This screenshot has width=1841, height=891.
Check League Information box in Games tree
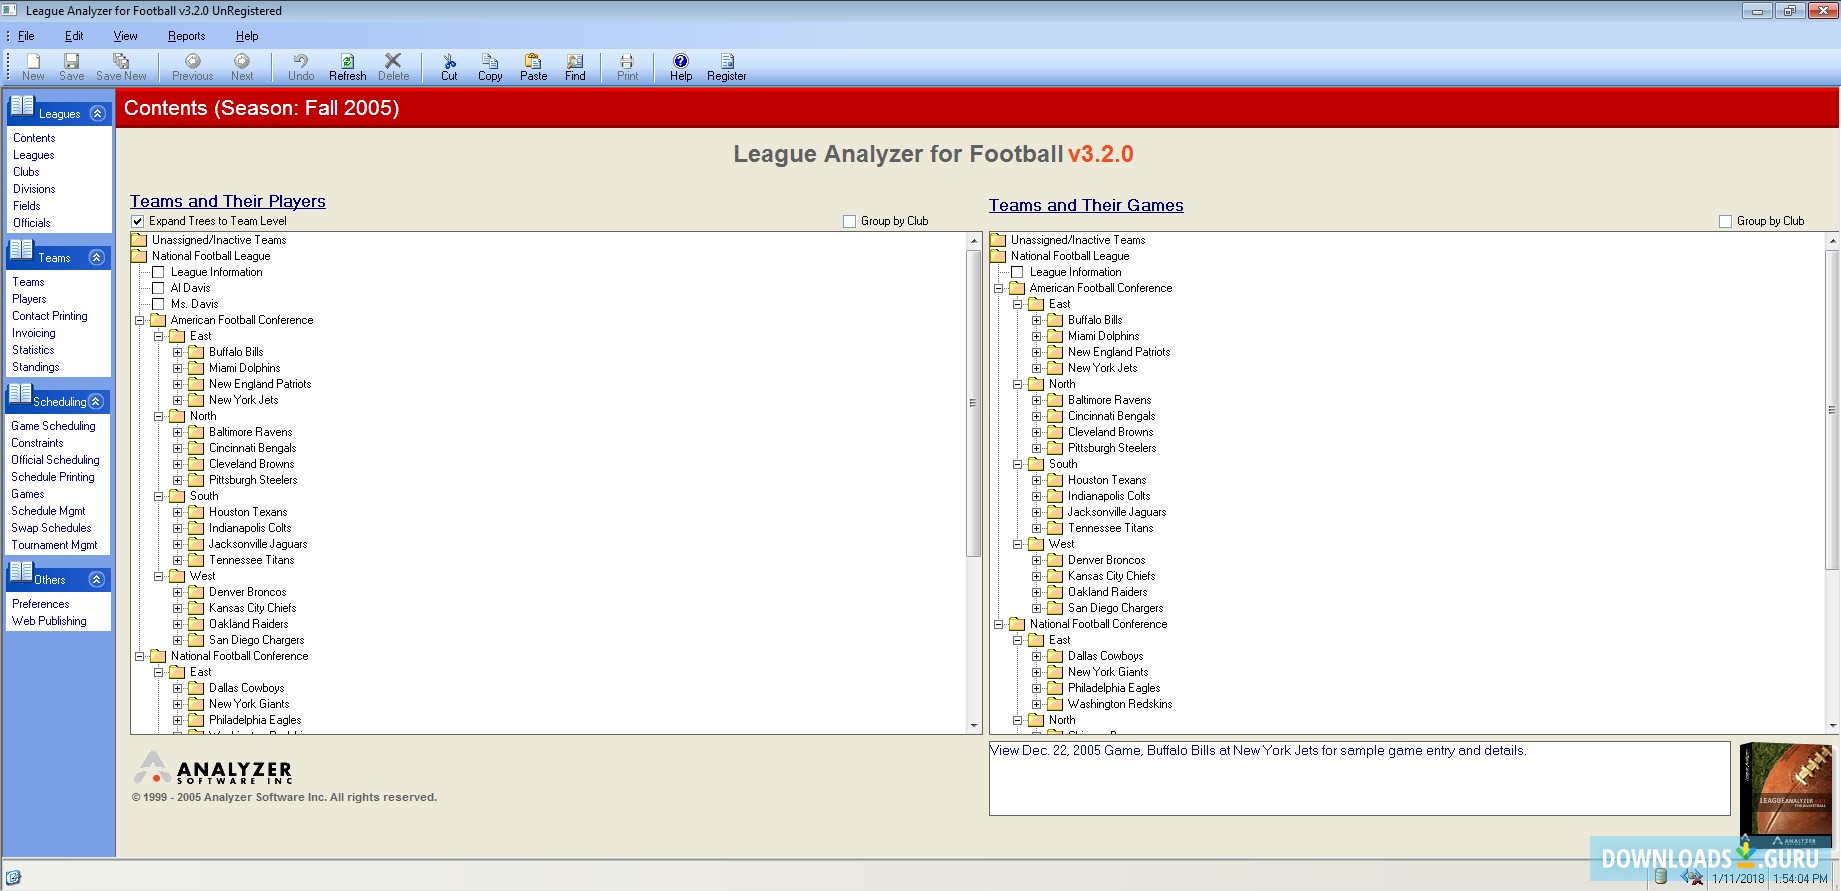[x=1017, y=272]
